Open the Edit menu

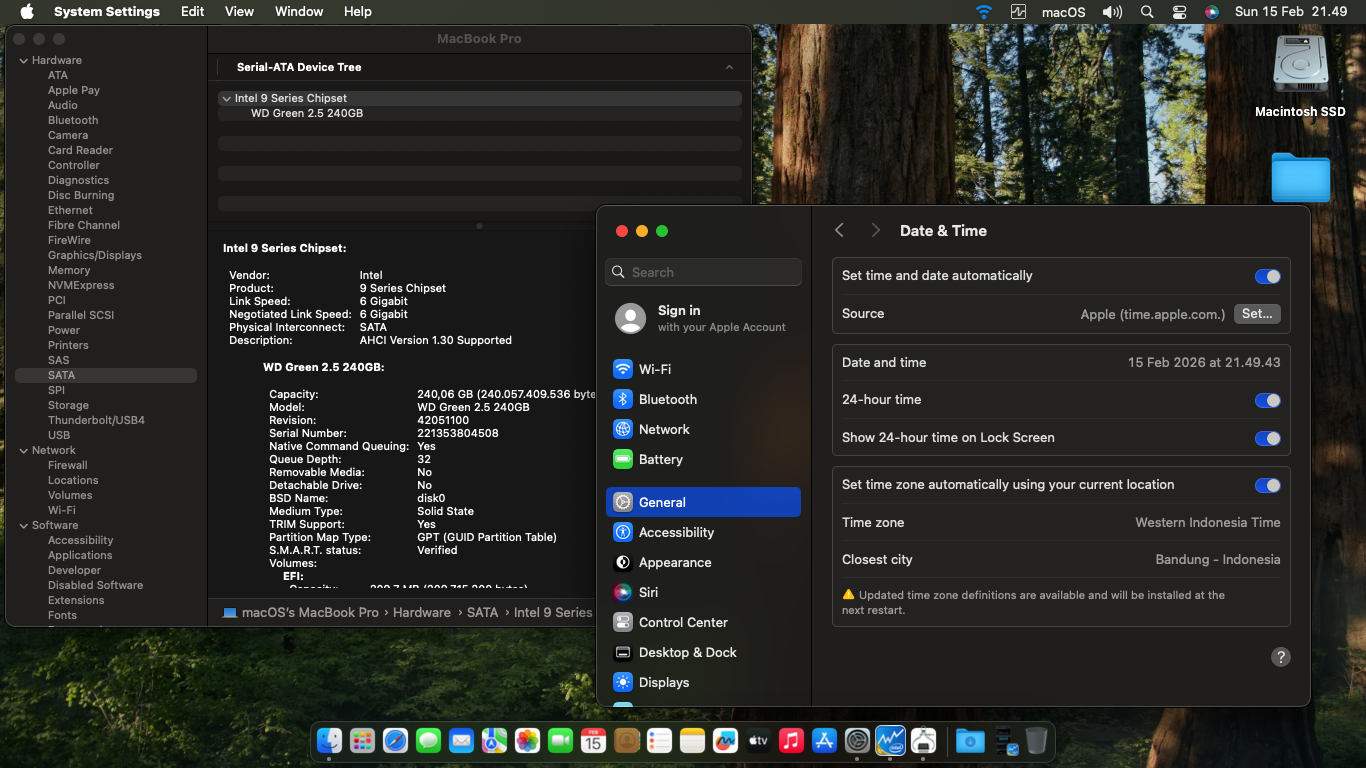pos(193,12)
